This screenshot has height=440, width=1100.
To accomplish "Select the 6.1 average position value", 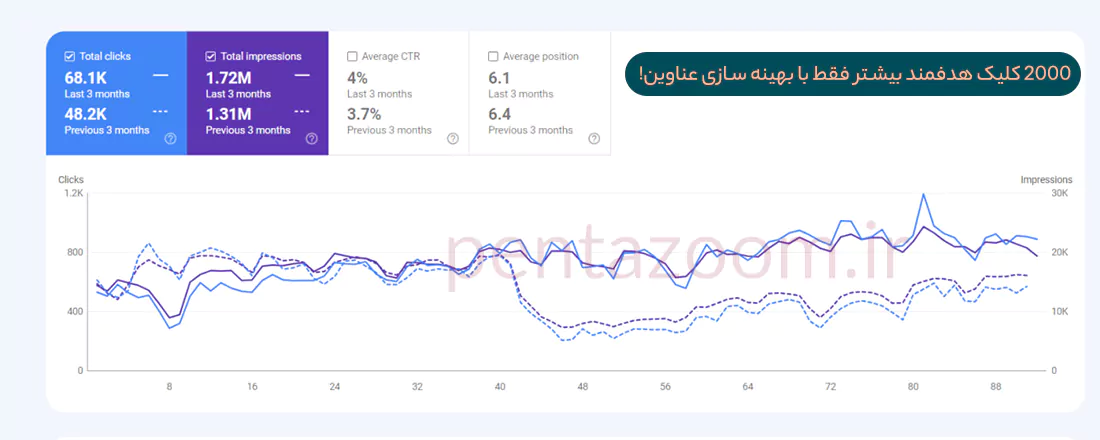I will click(x=500, y=77).
